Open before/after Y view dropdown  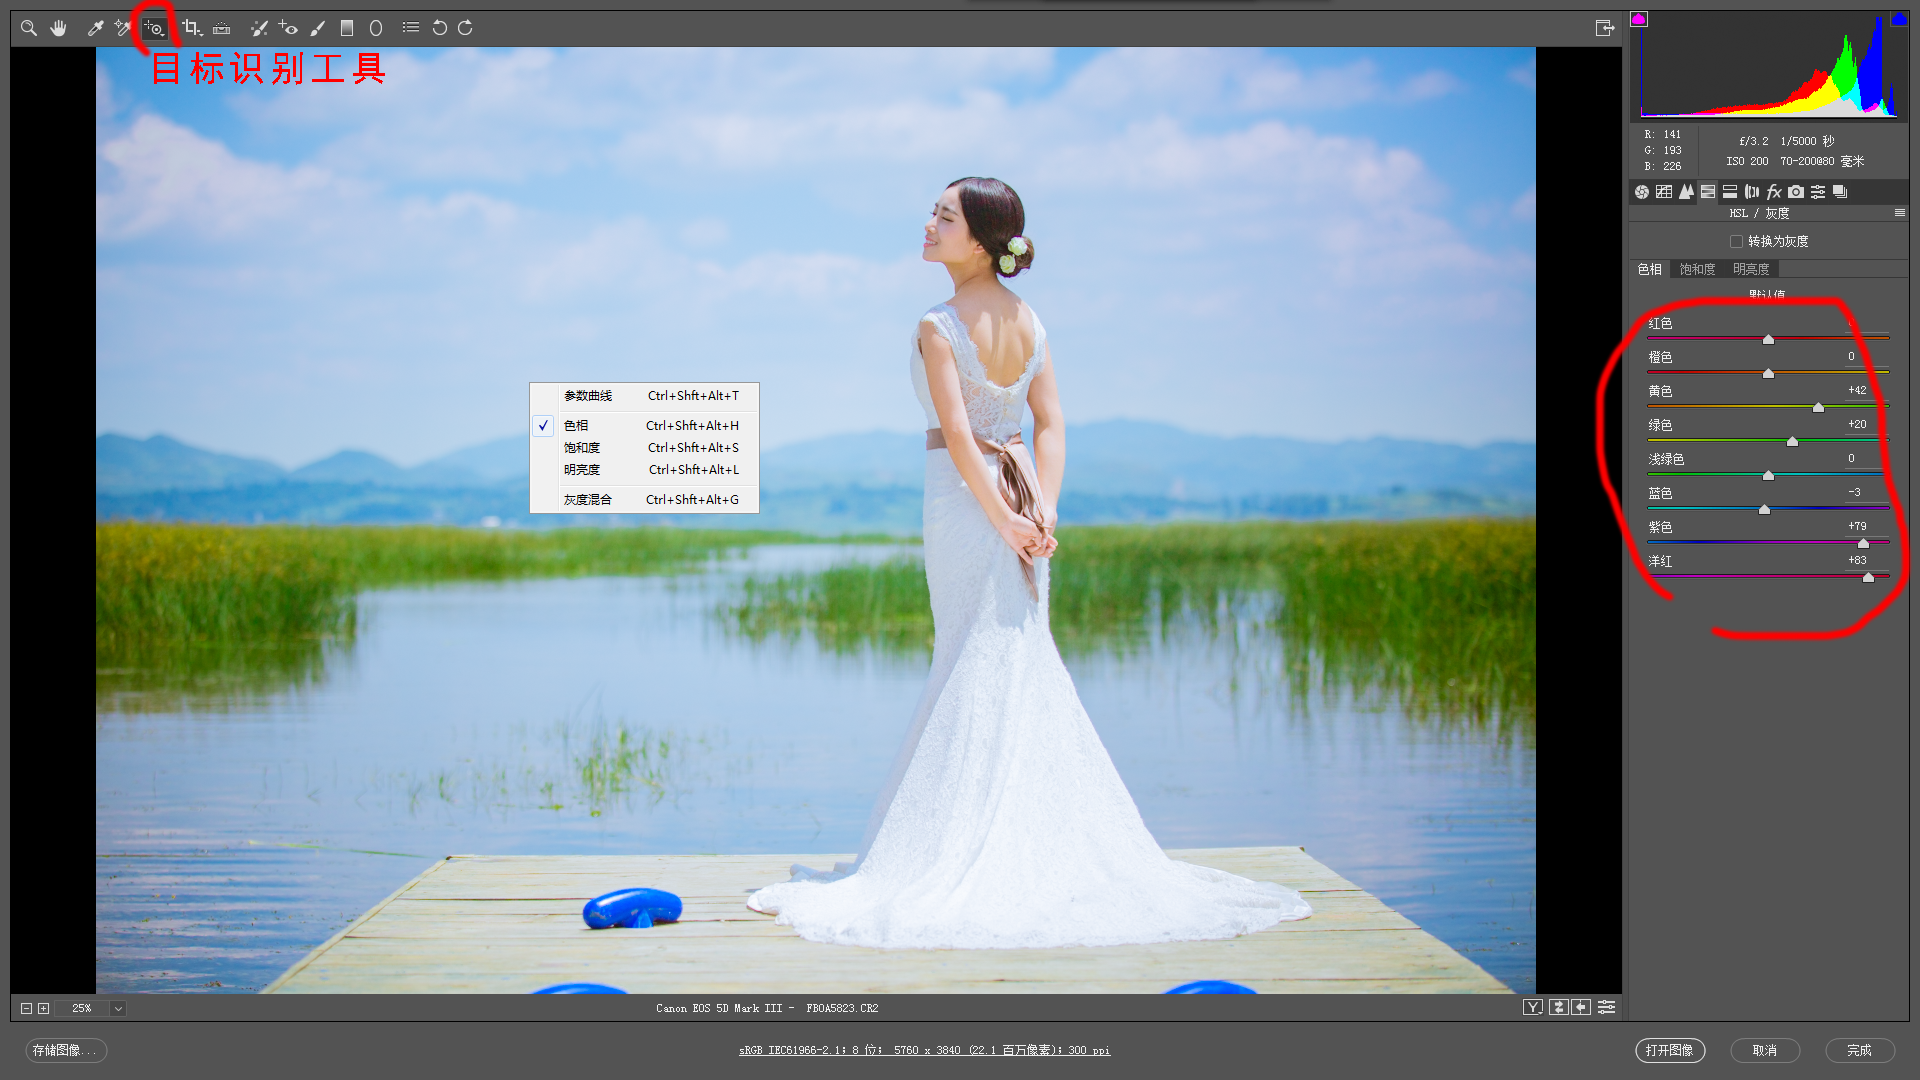coord(1533,1008)
